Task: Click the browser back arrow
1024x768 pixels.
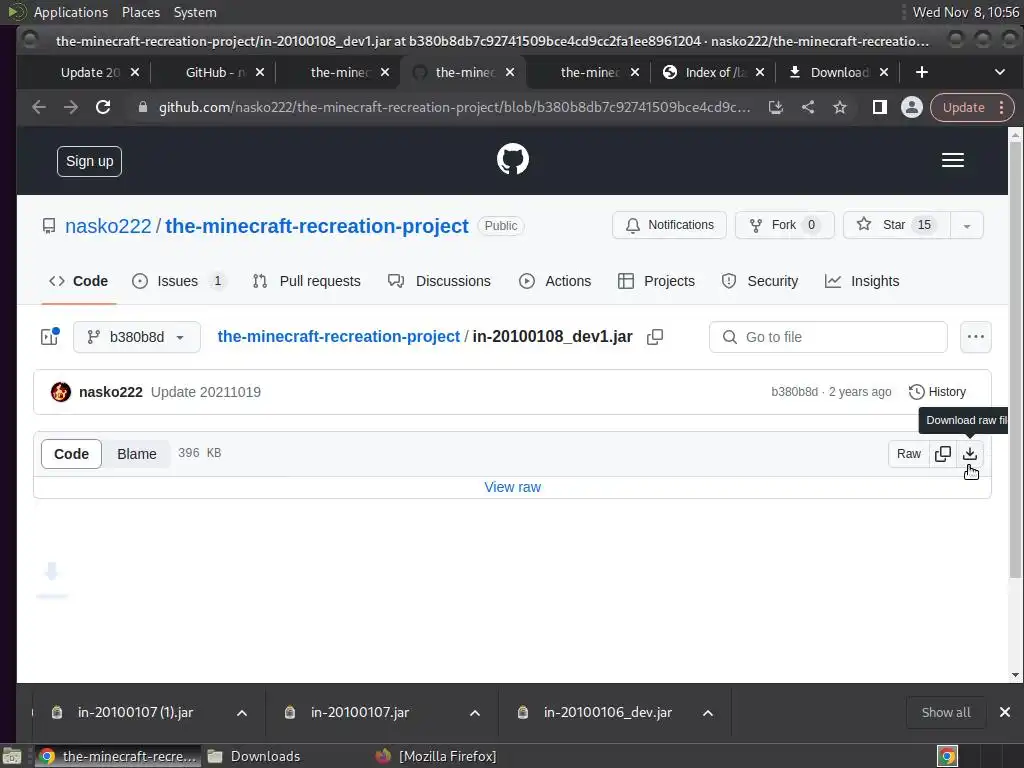Action: (39, 107)
